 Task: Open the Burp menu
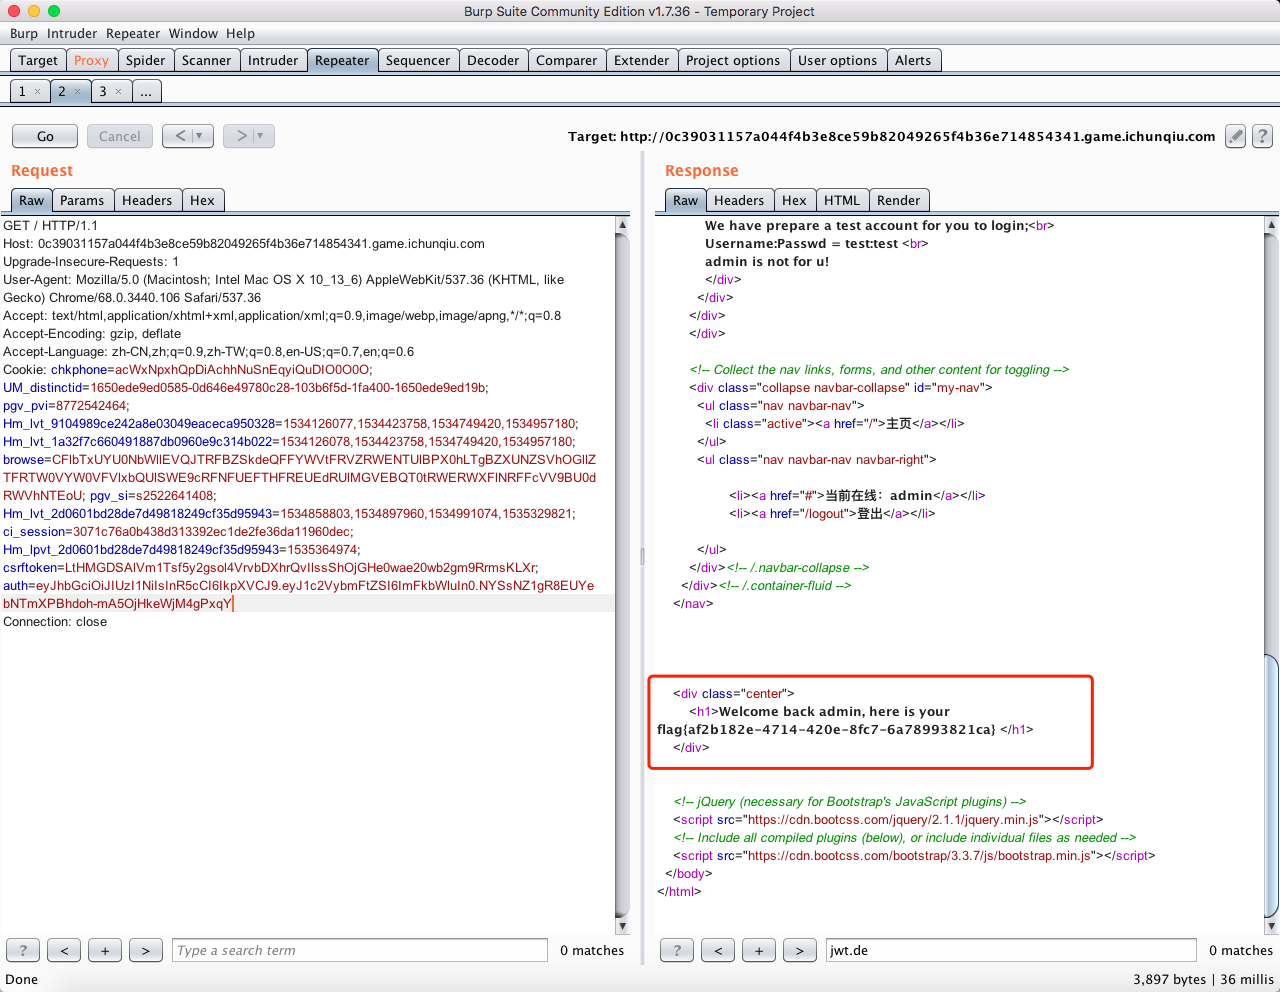(24, 33)
